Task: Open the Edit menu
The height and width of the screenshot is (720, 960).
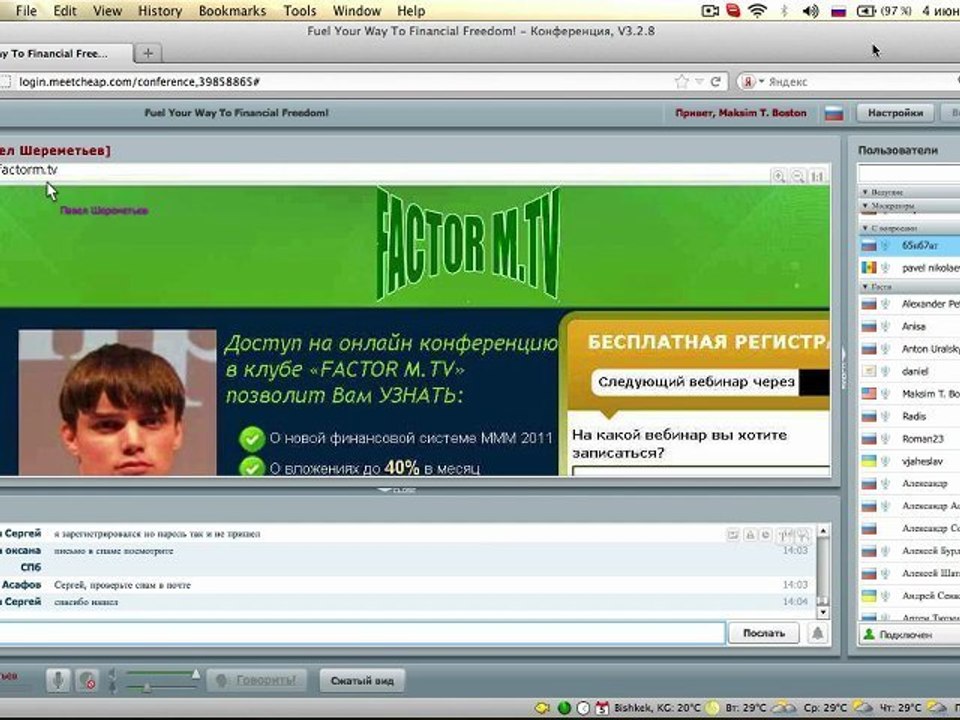Action: [65, 10]
